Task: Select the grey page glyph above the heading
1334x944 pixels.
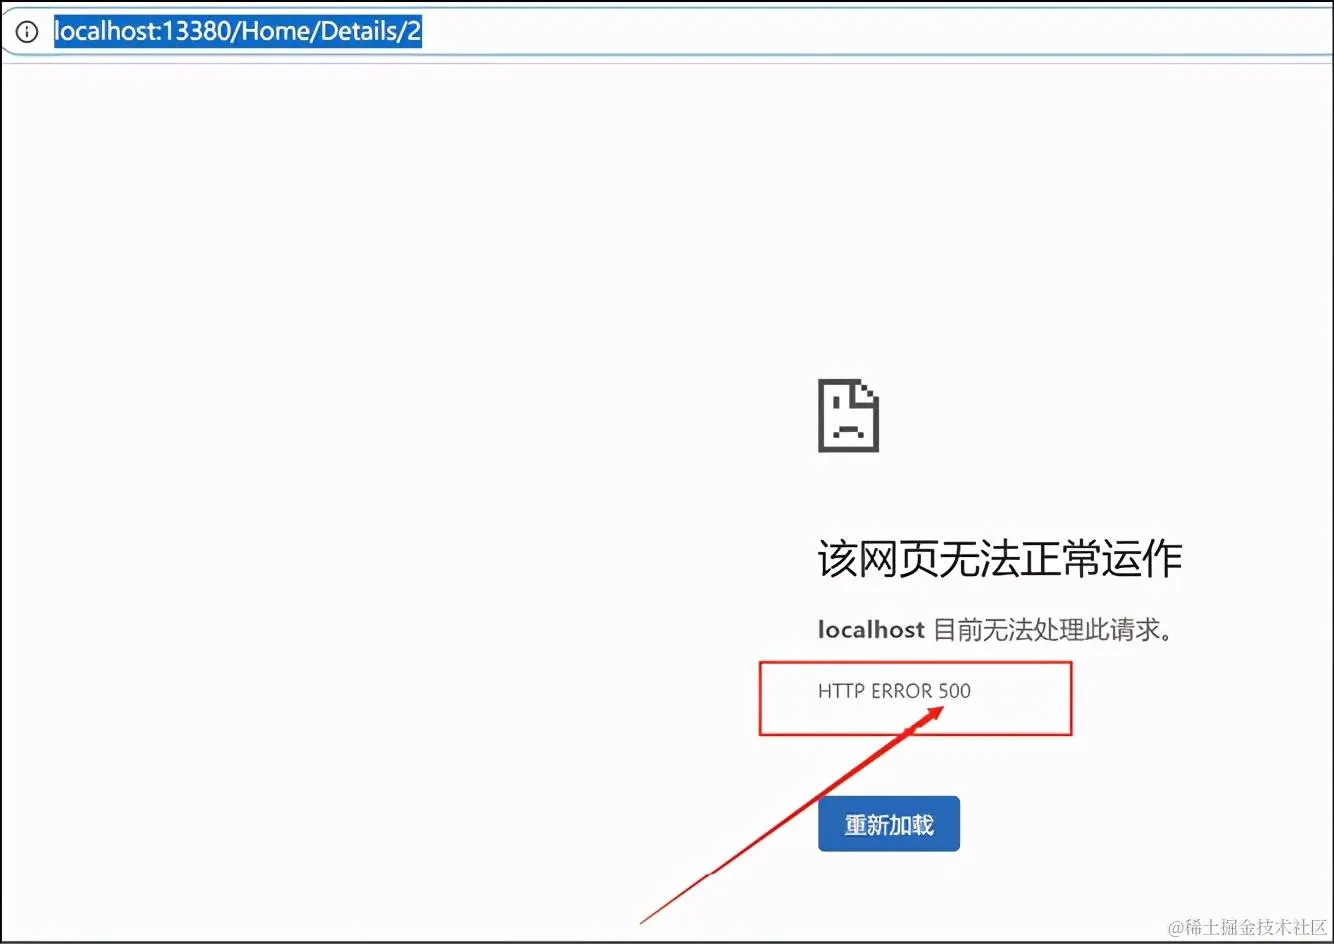Action: pyautogui.click(x=848, y=417)
